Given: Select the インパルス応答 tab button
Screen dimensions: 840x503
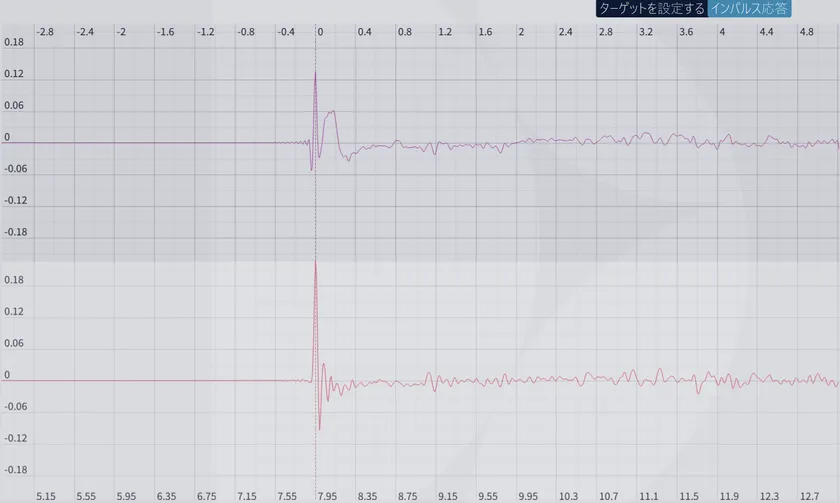Looking at the screenshot, I should click(x=749, y=9).
